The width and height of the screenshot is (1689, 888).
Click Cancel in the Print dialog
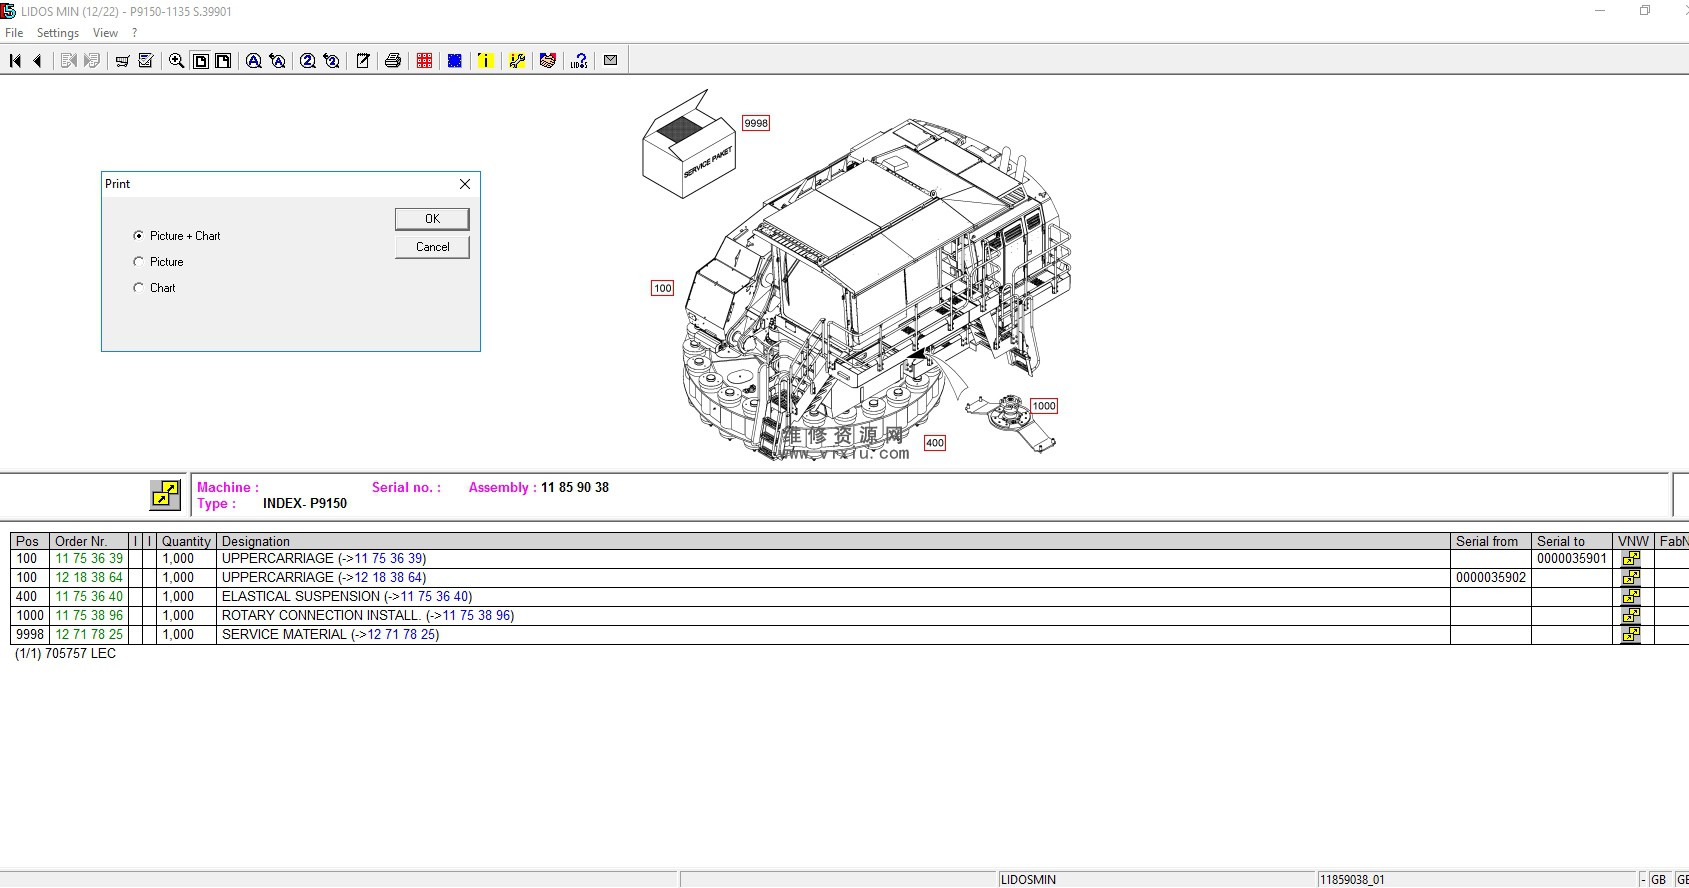click(432, 247)
